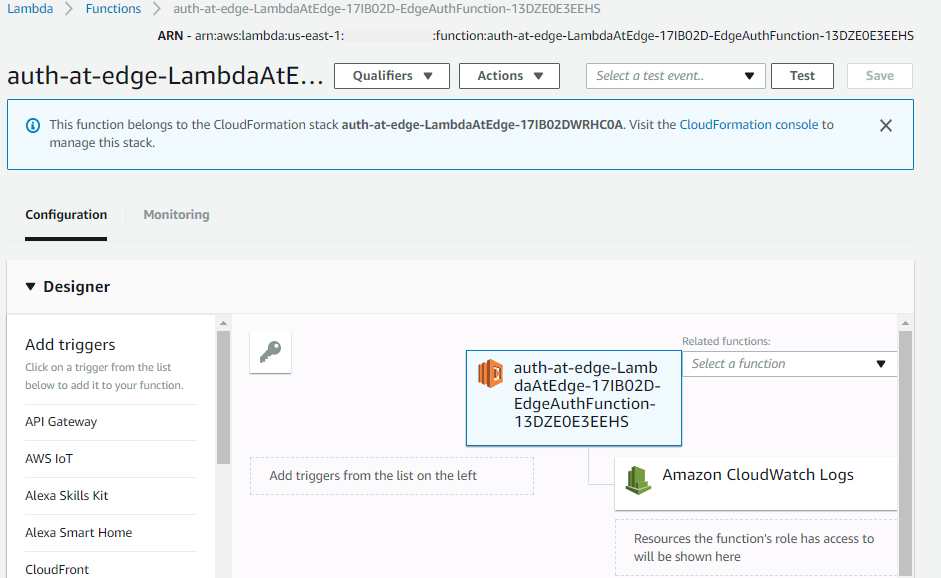Open the Qualifiers dropdown

pyautogui.click(x=392, y=76)
